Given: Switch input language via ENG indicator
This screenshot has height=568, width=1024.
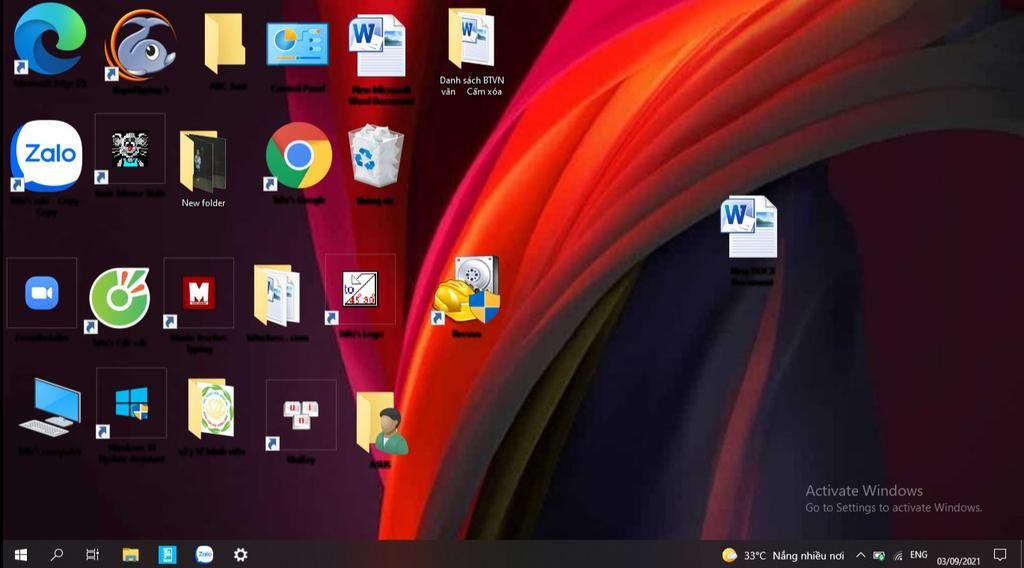Looking at the screenshot, I should [x=919, y=555].
